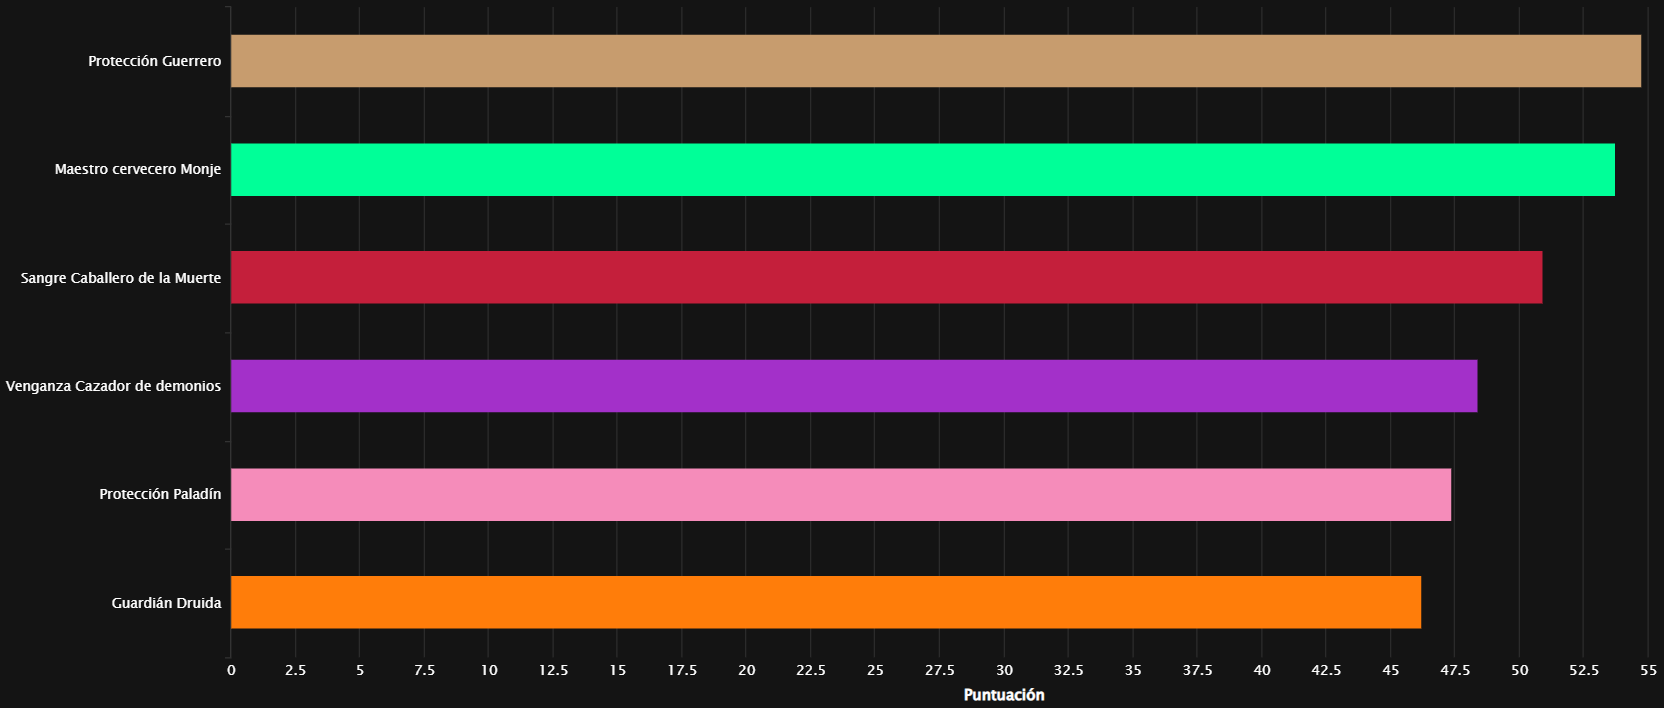Click the "Guardián Druida" category label
Image resolution: width=1664 pixels, height=708 pixels.
pyautogui.click(x=166, y=603)
